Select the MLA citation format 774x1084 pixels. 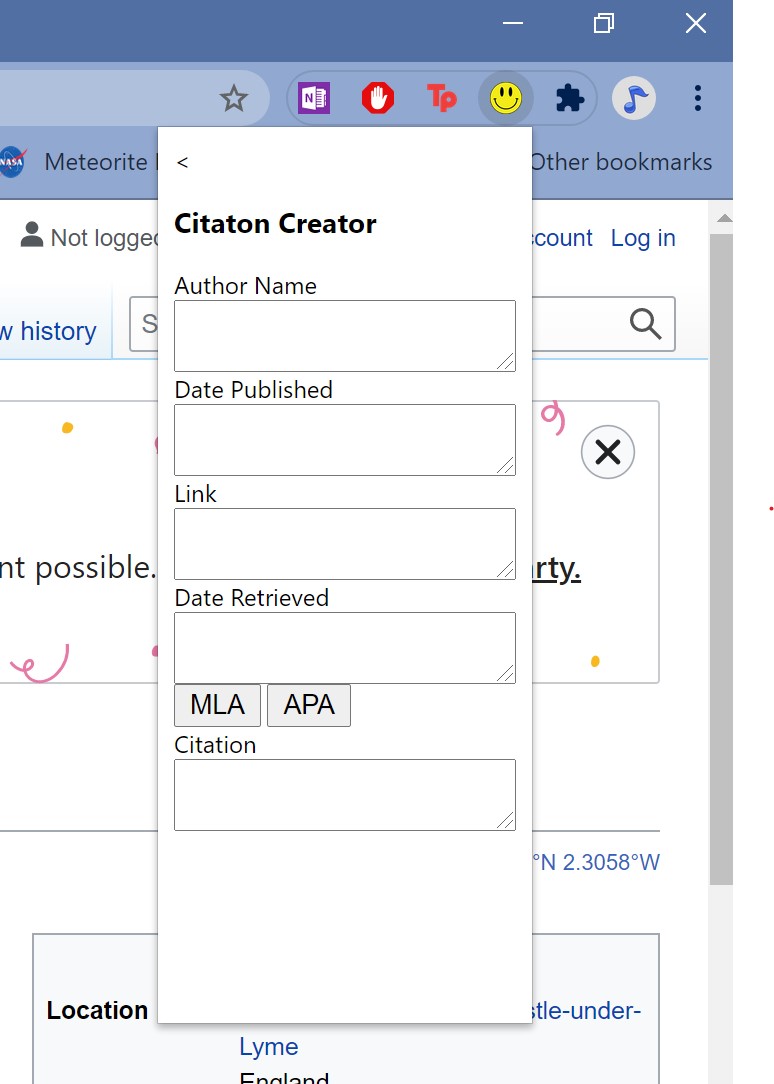tap(217, 705)
